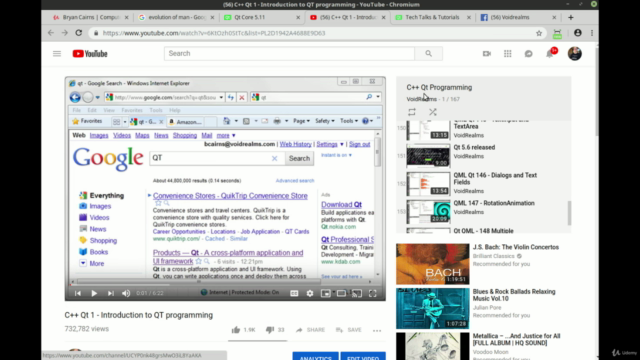This screenshot has height=360, width=640.
Task: Bookmark this page with star icon
Action: (x=539, y=33)
